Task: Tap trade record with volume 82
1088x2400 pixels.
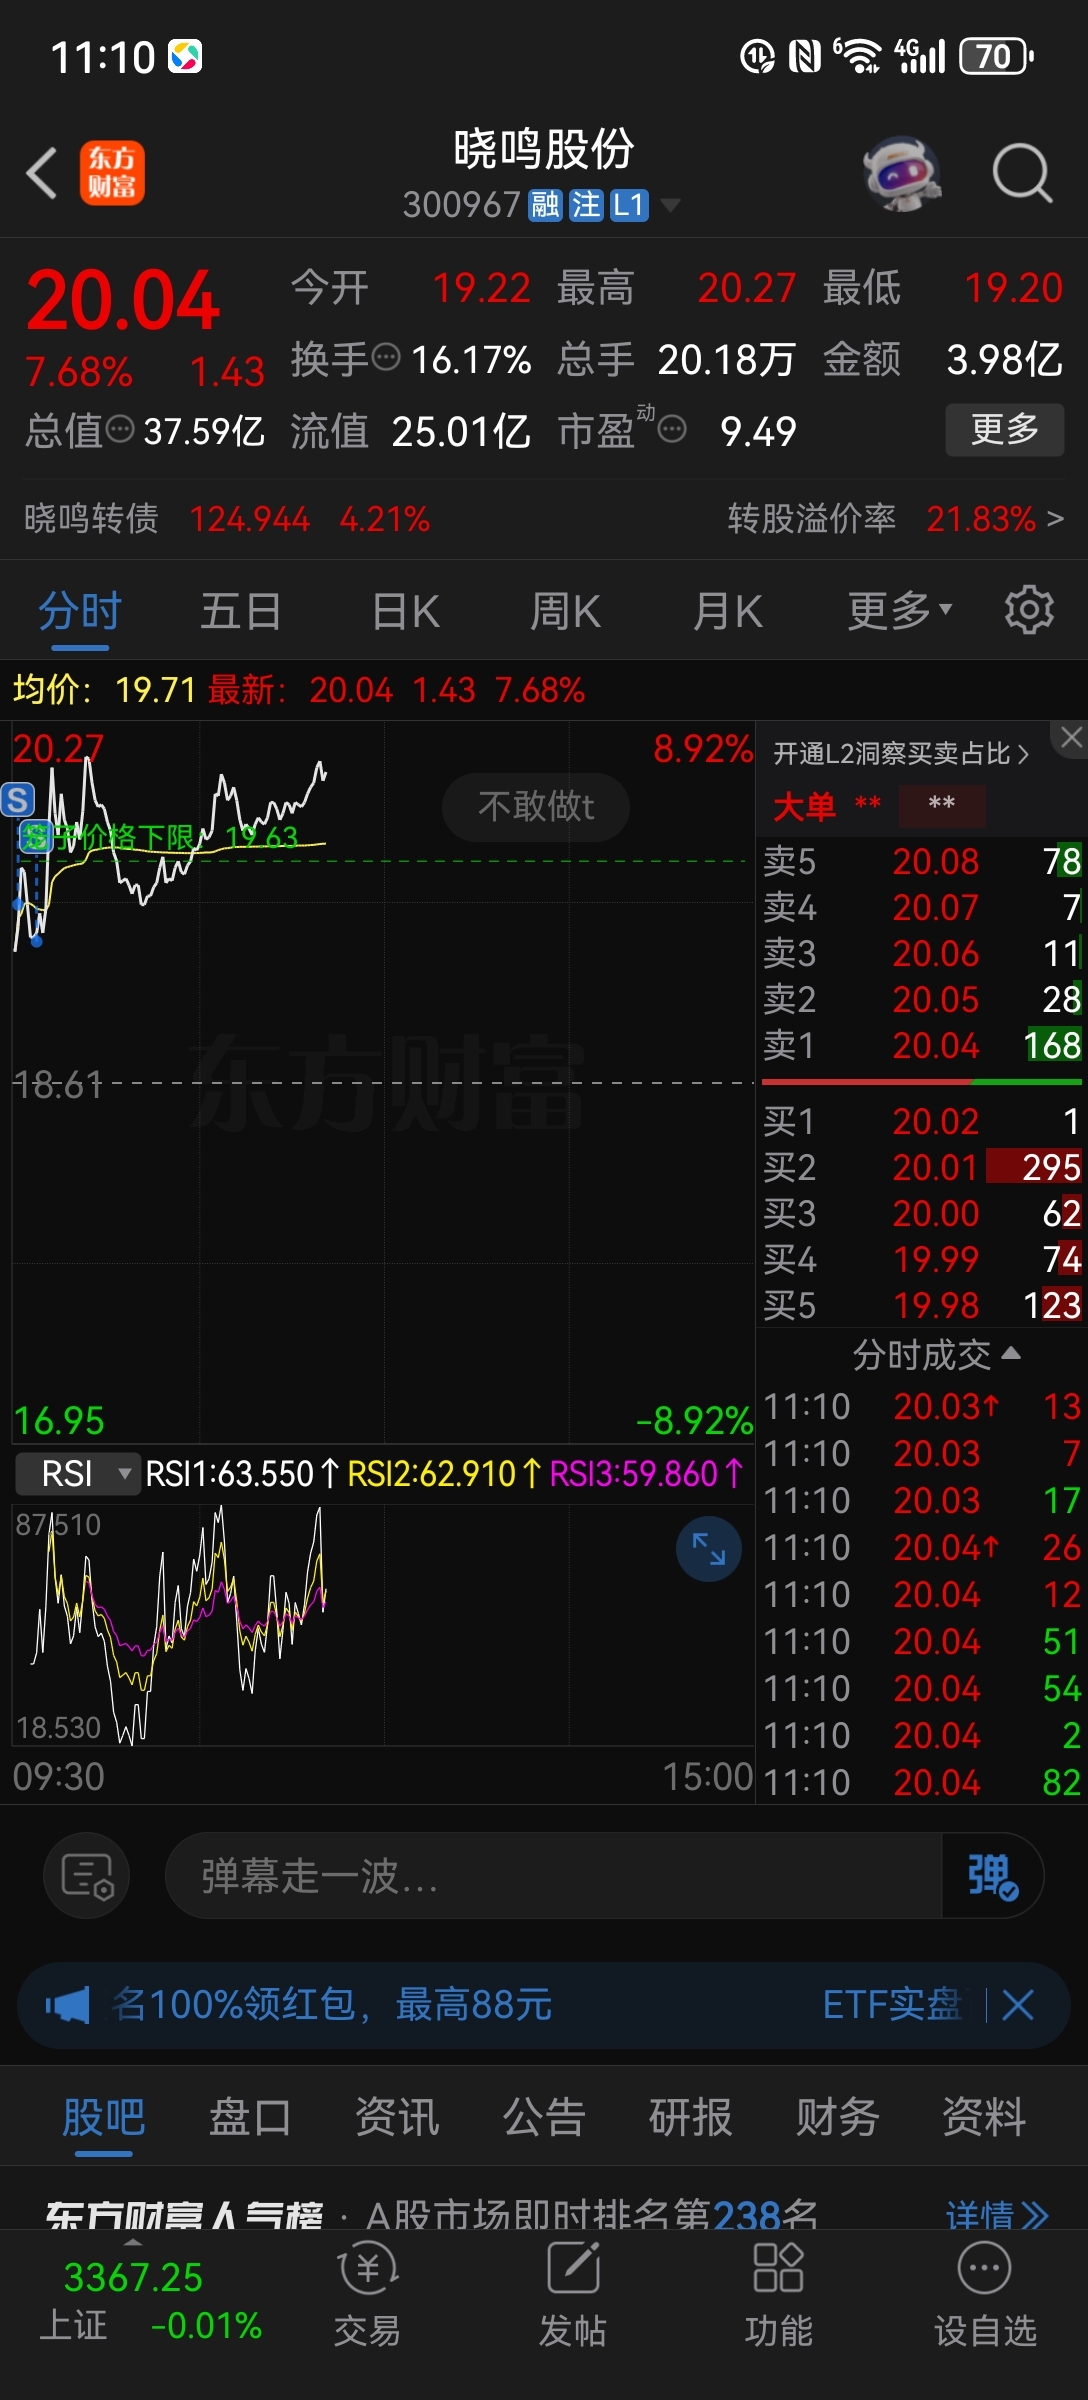Action: [x=921, y=1782]
